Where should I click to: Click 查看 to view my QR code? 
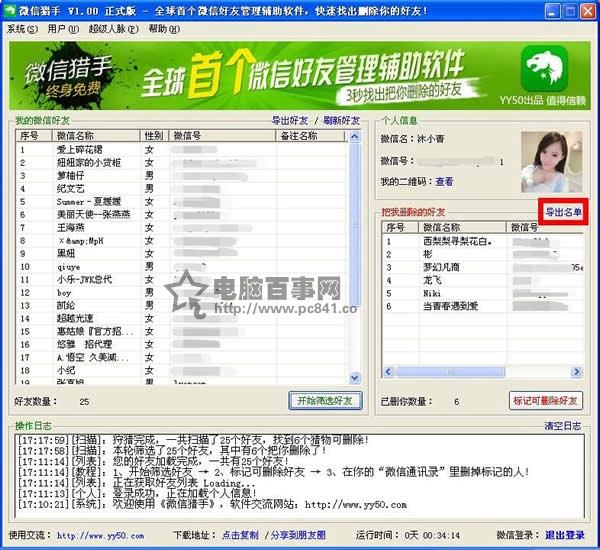pos(444,181)
